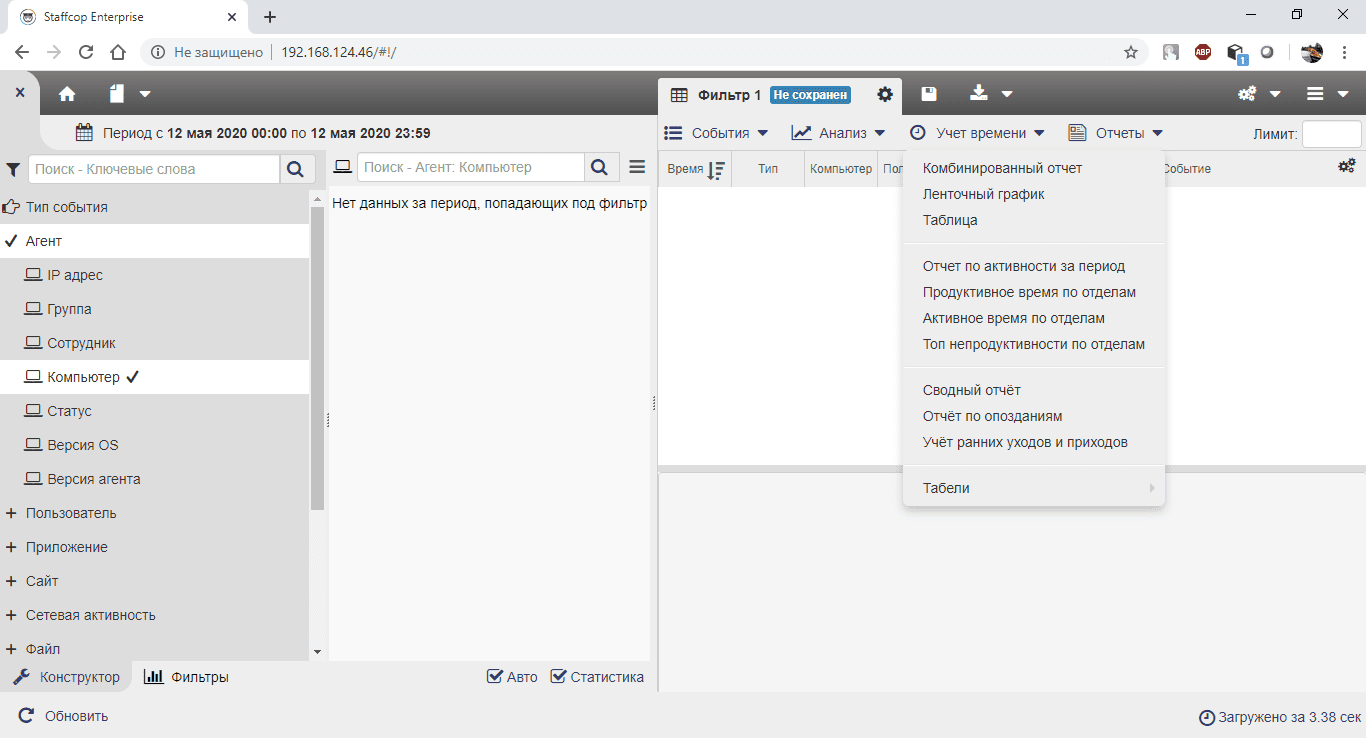The image size is (1366, 738).
Task: Open a new browser tab
Action: [270, 17]
